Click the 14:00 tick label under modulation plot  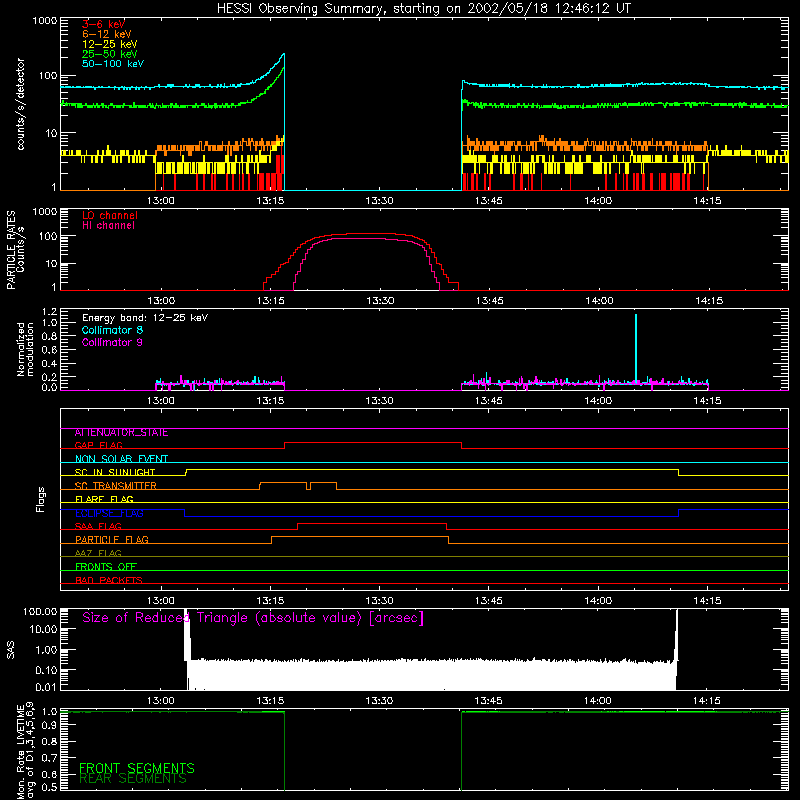pos(598,401)
